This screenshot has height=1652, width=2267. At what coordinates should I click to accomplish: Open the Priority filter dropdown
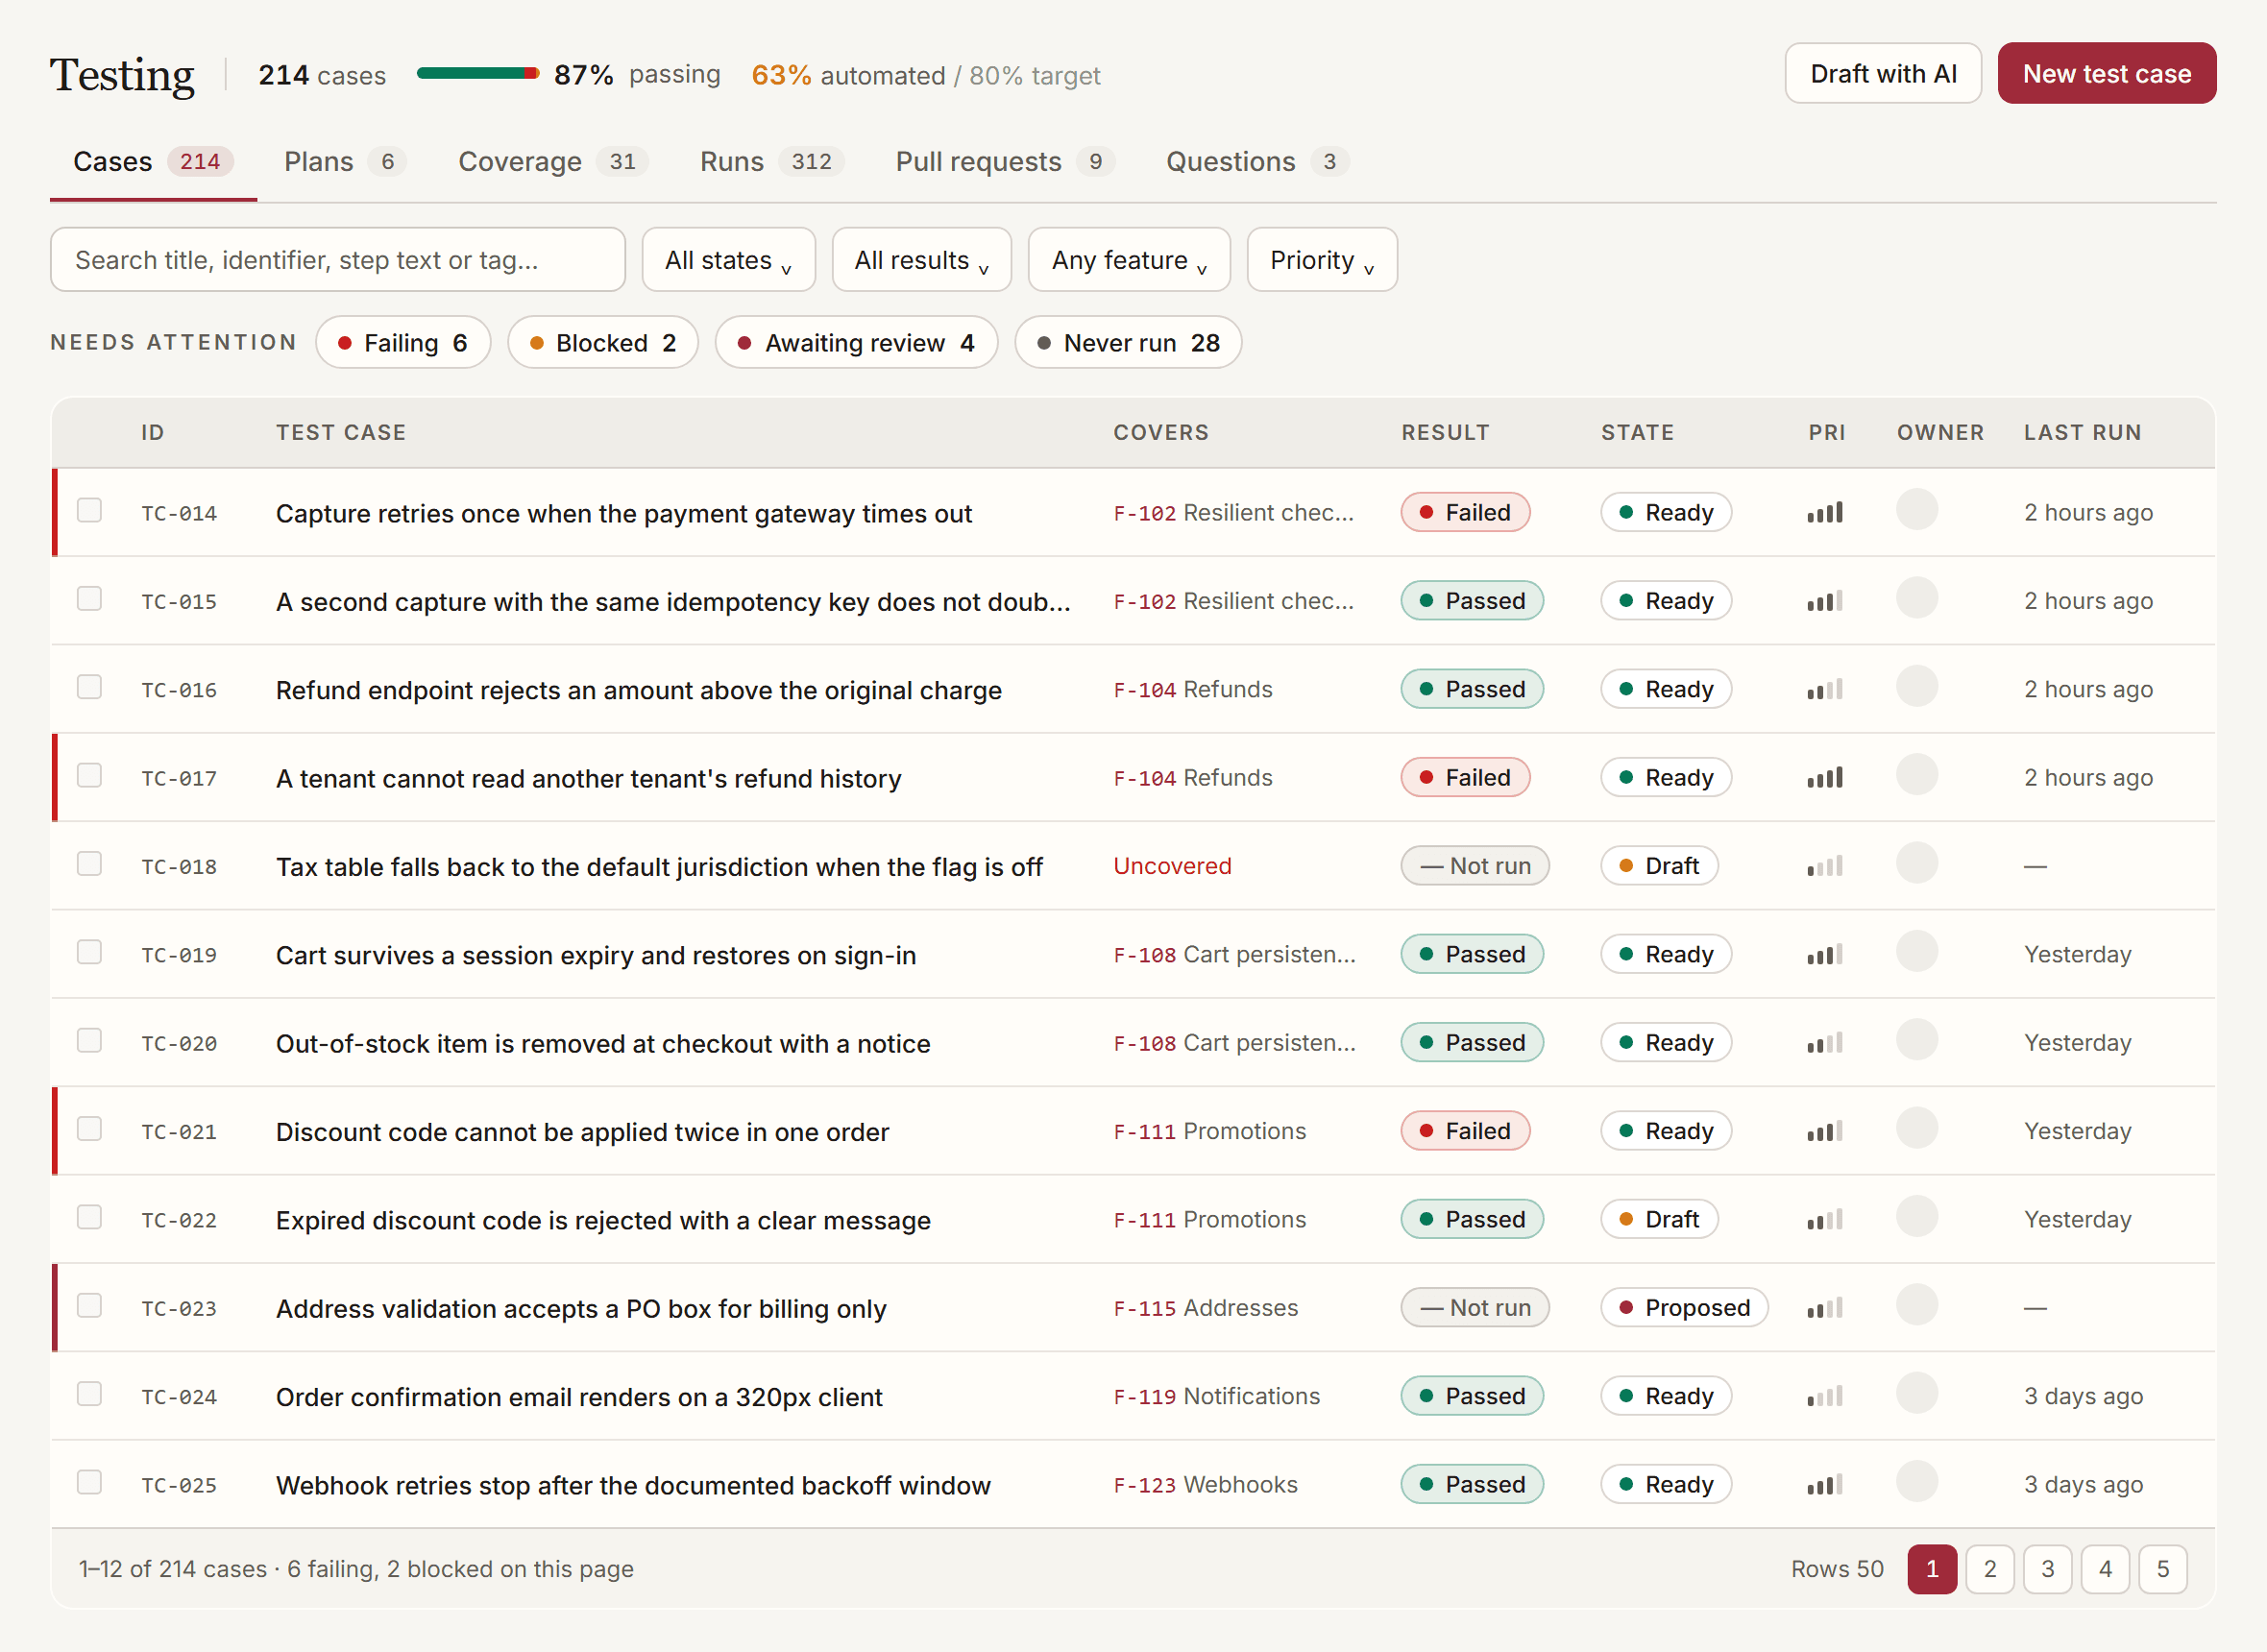[1321, 260]
